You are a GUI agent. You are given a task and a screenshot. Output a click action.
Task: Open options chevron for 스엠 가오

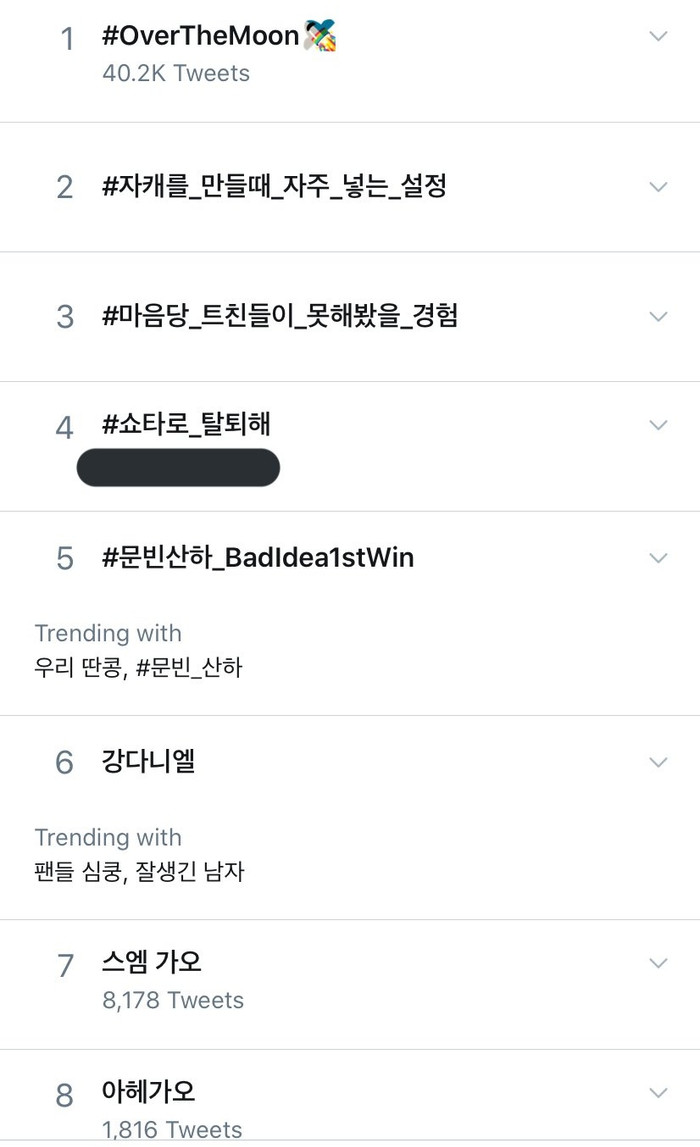[657, 963]
